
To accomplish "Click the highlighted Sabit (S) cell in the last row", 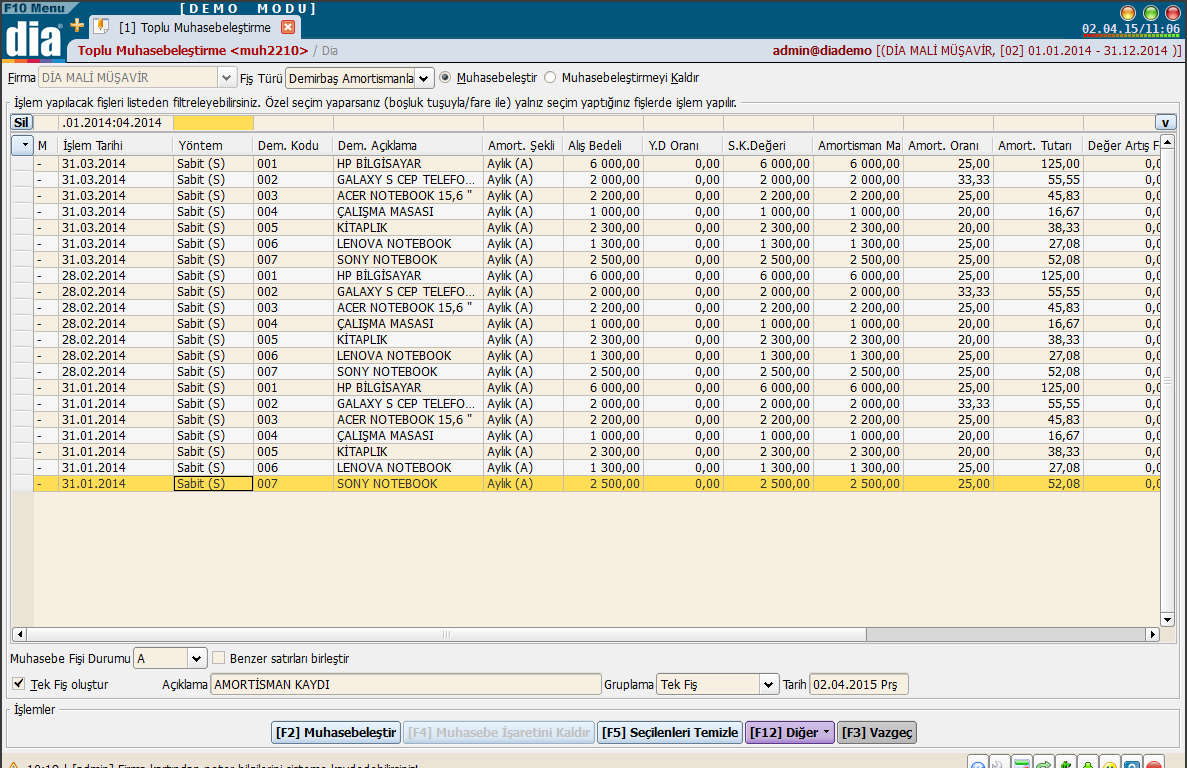I will [x=213, y=483].
